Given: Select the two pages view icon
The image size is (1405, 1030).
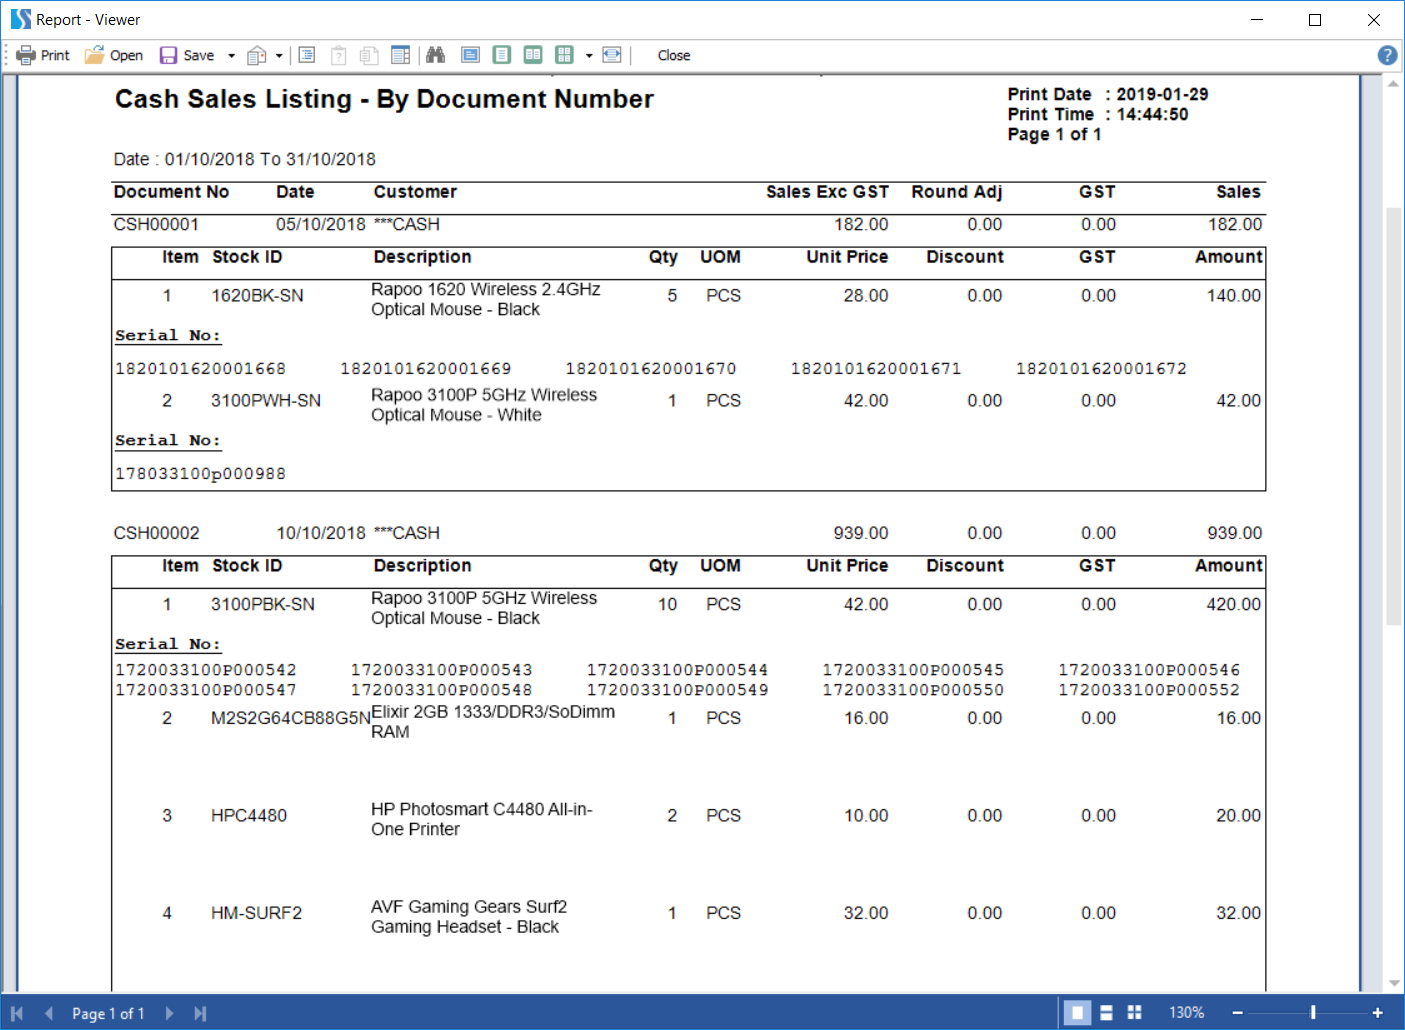Looking at the screenshot, I should click(x=533, y=55).
